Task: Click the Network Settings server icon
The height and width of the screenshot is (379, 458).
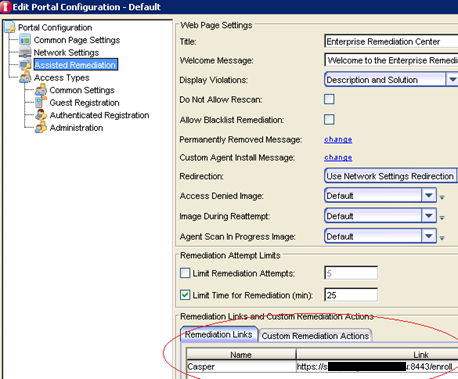Action: (25, 52)
